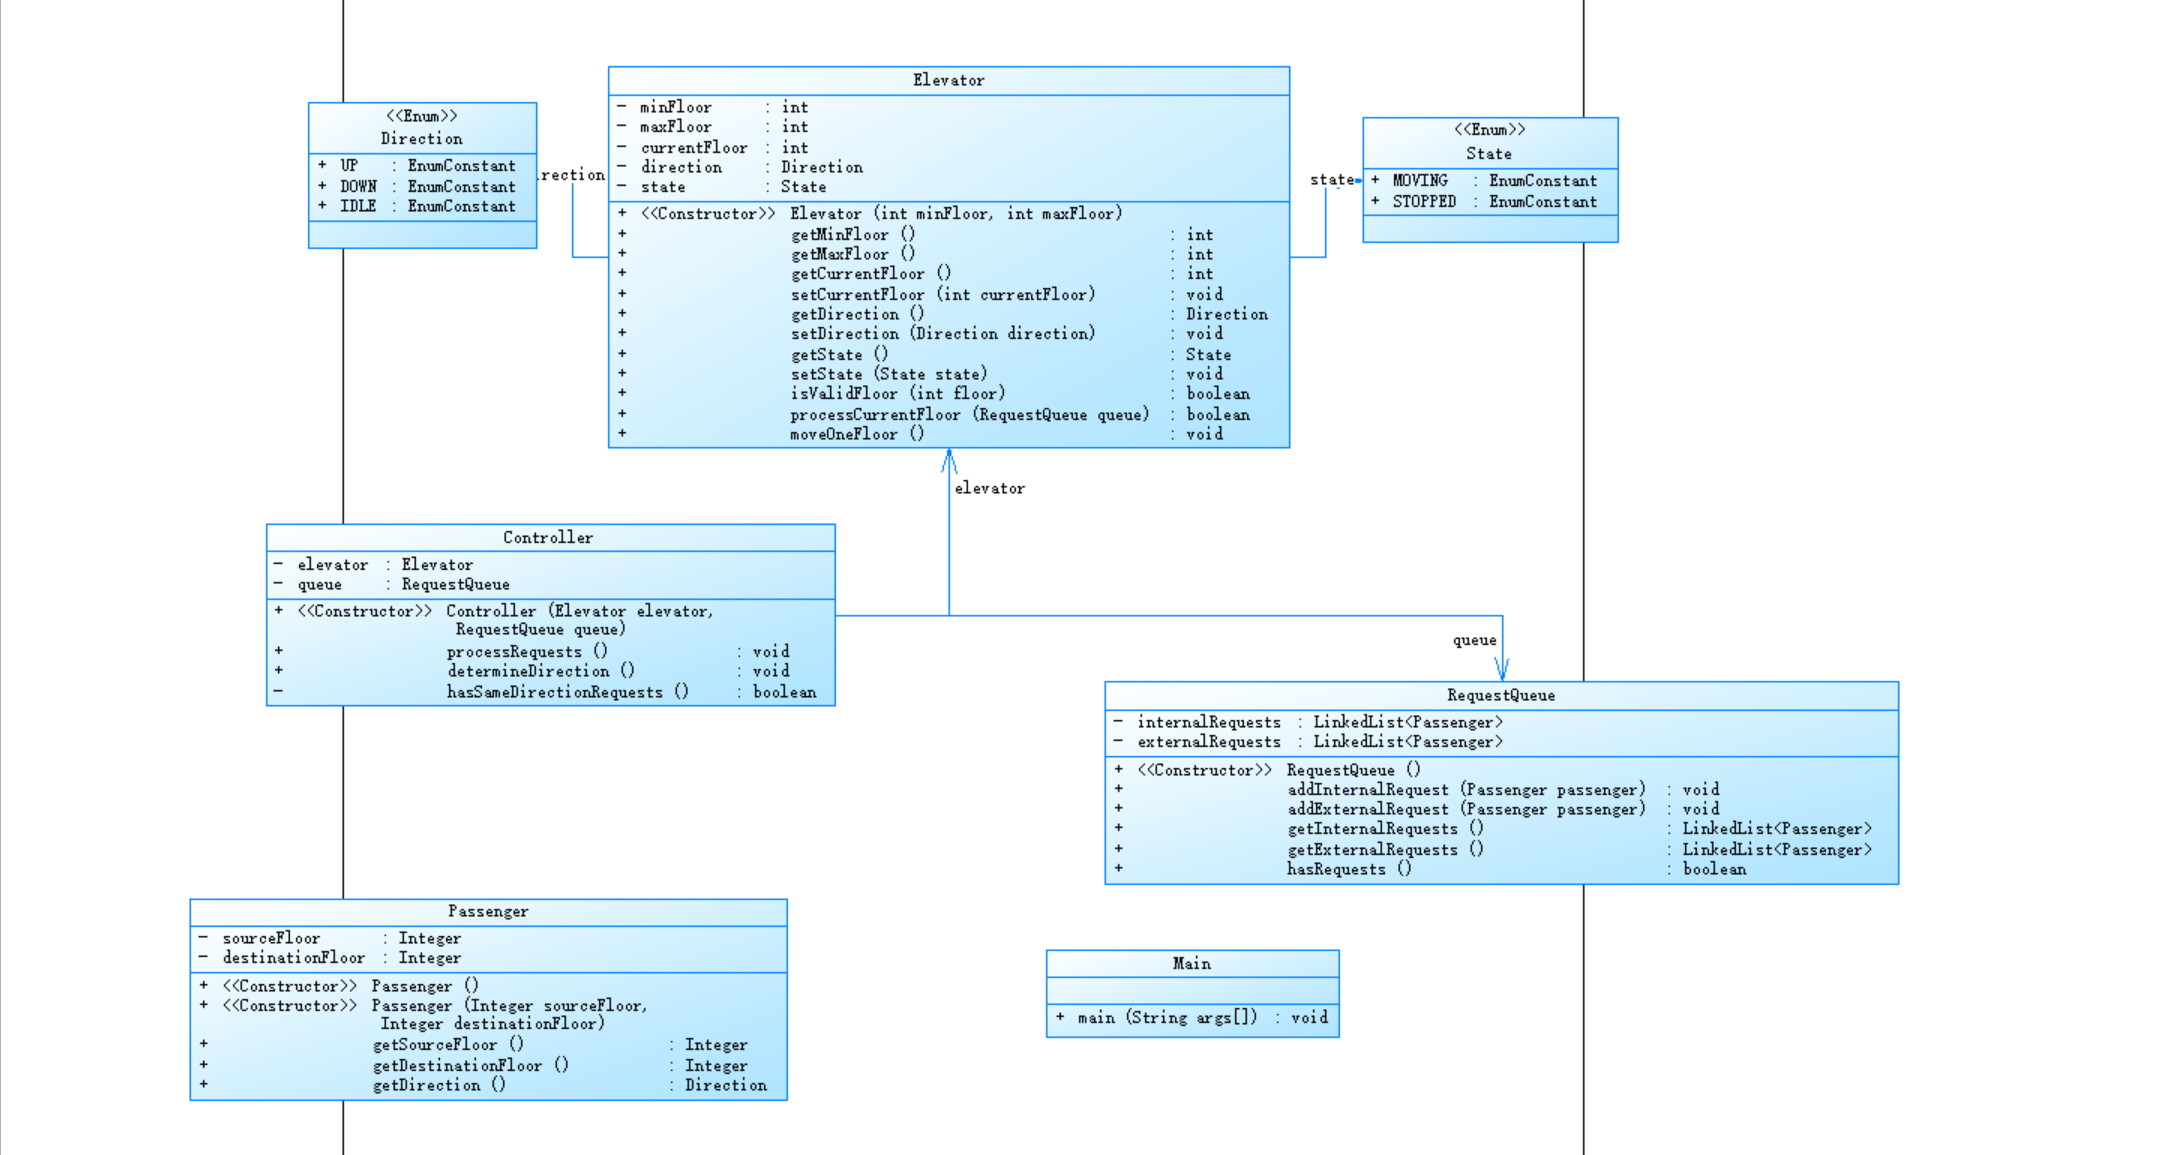Select the Elevator class title
The width and height of the screenshot is (2168, 1155).
click(948, 81)
